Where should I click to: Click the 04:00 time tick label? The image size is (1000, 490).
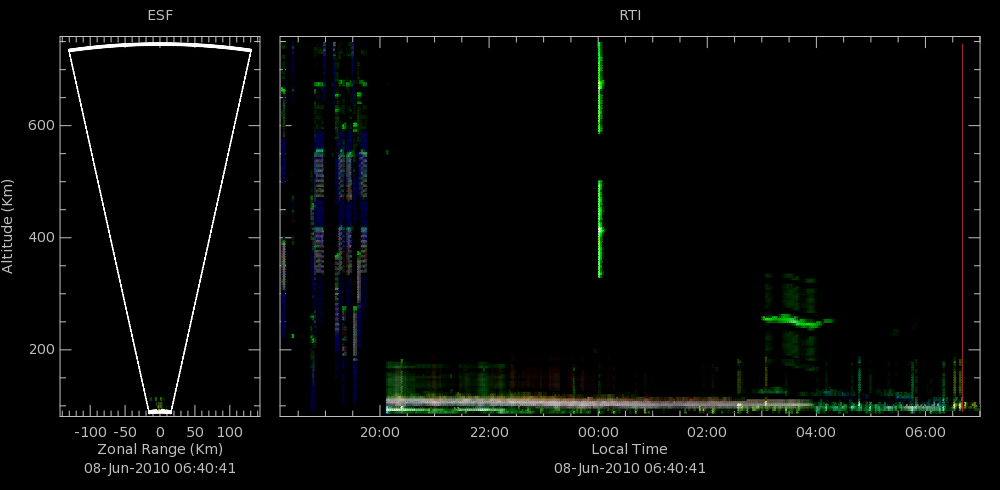816,432
